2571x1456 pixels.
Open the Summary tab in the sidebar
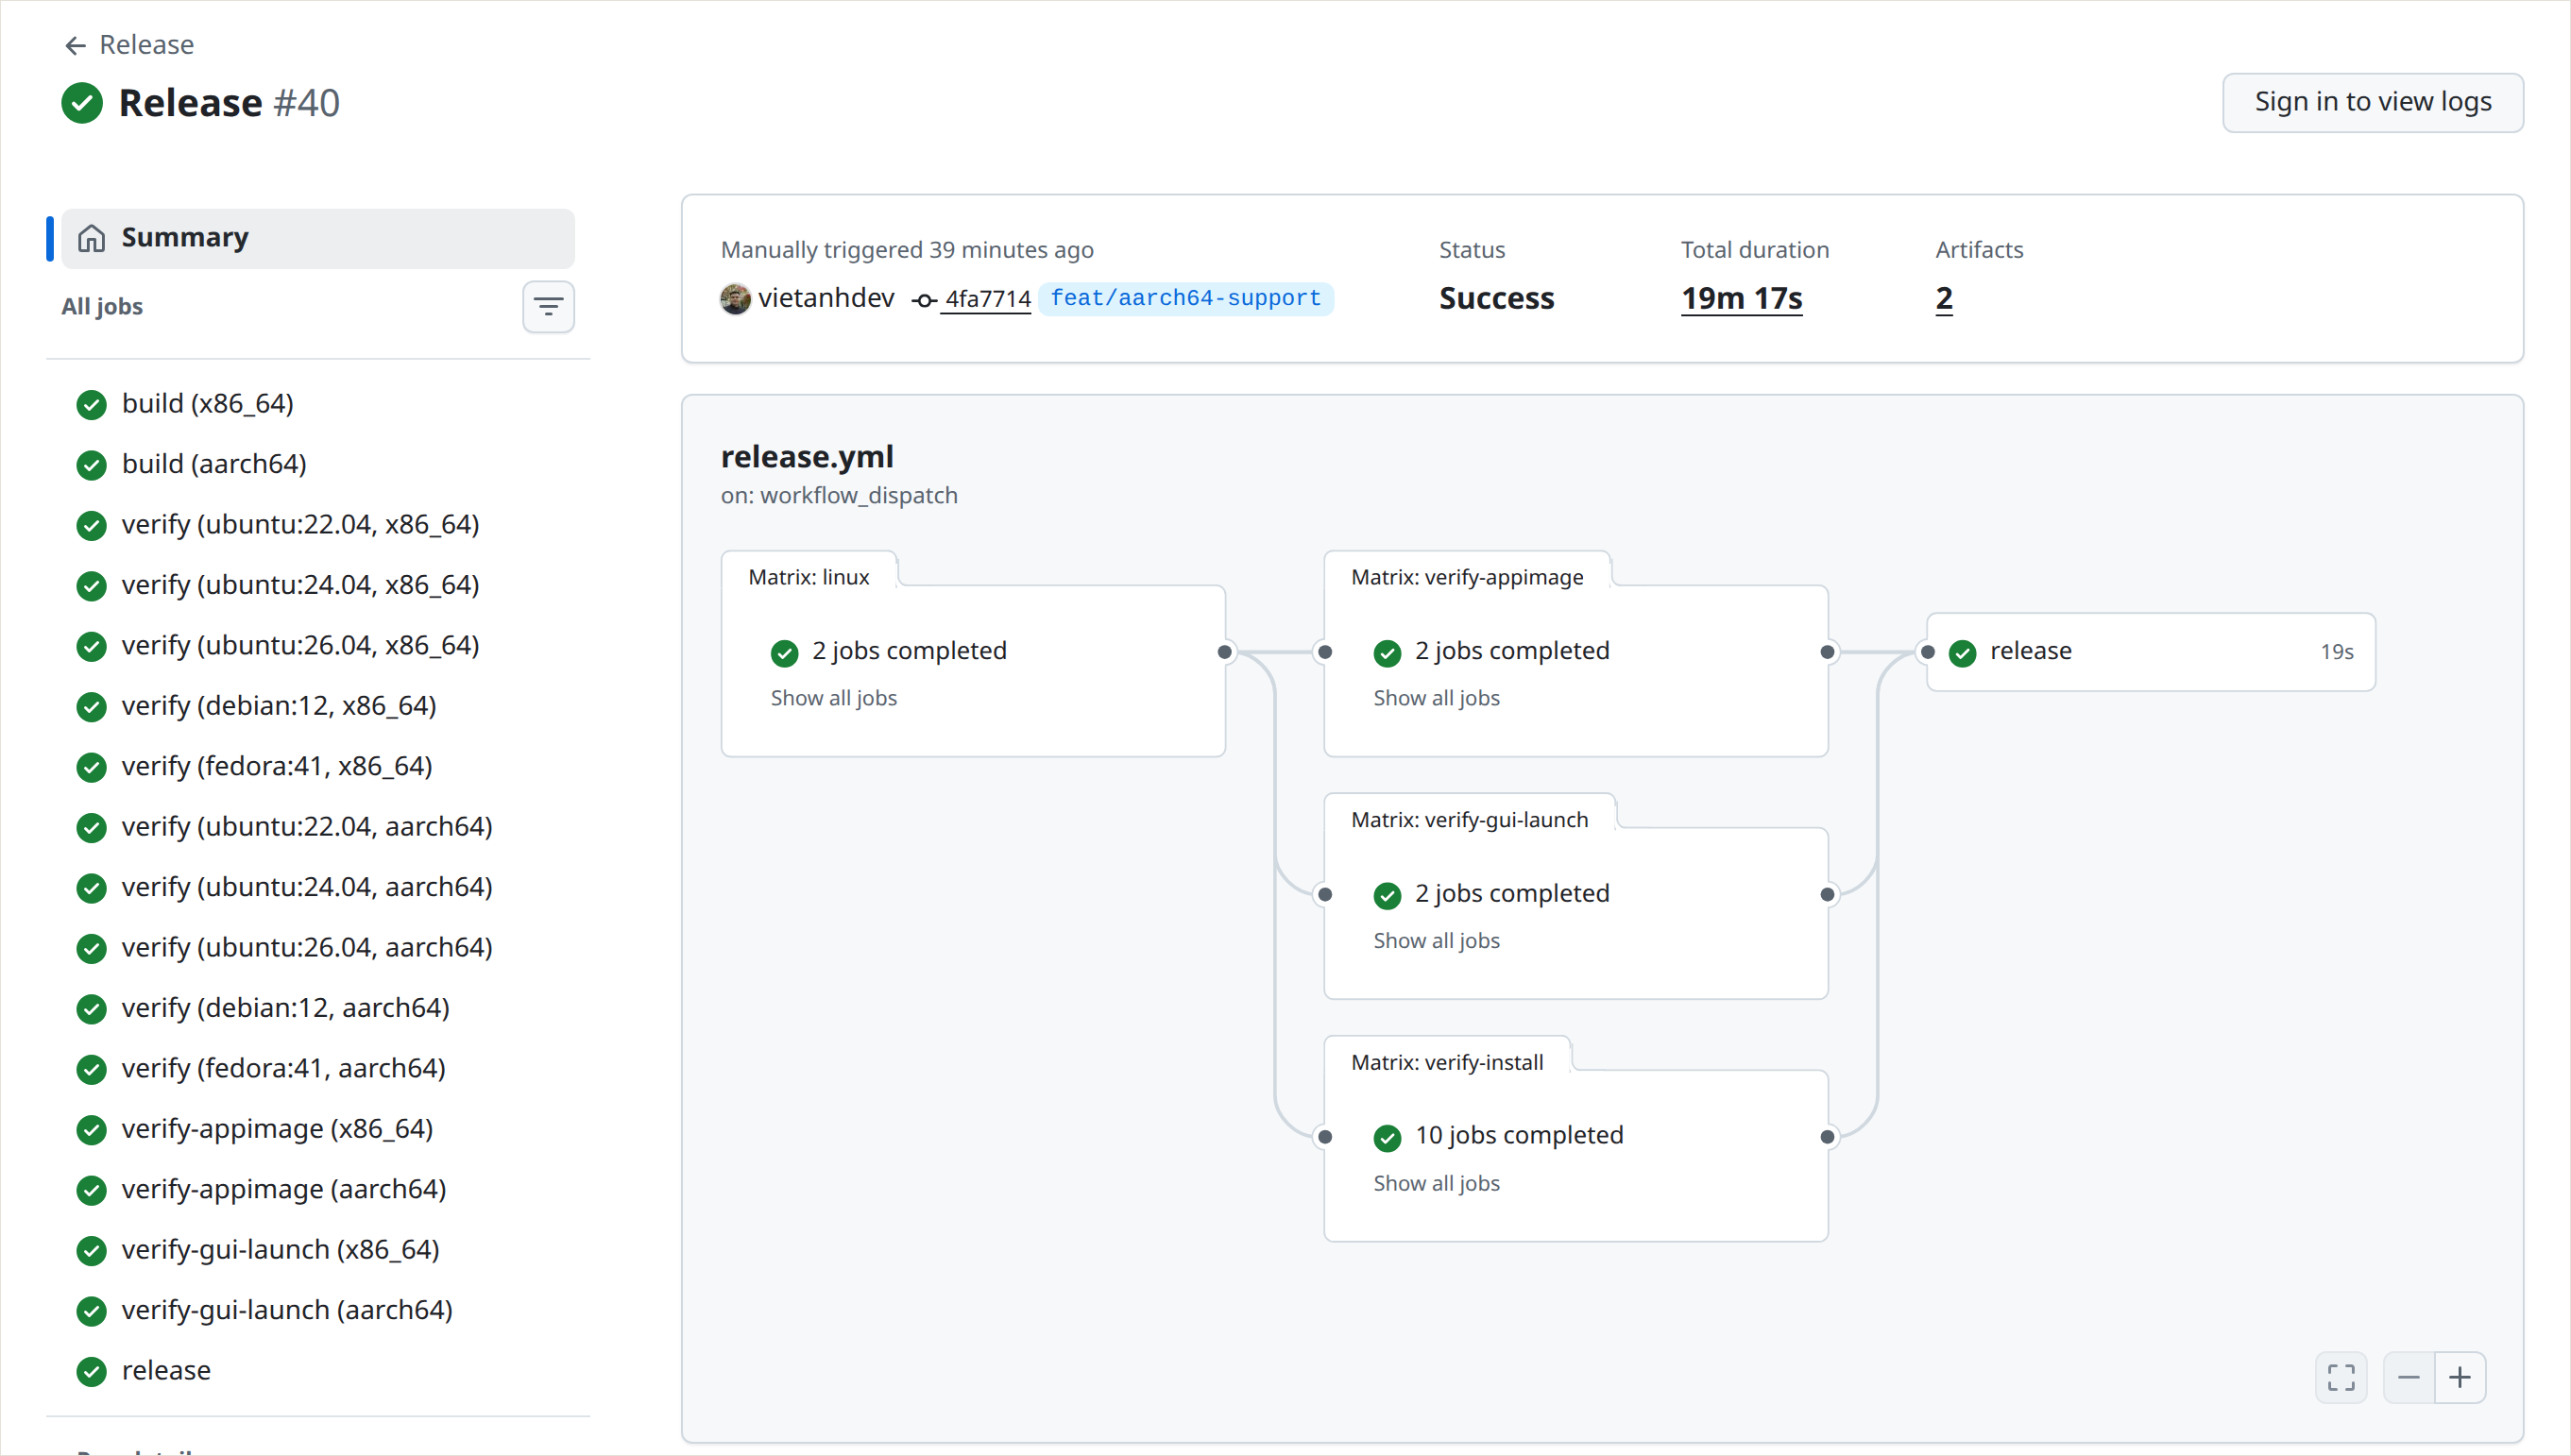point(318,238)
